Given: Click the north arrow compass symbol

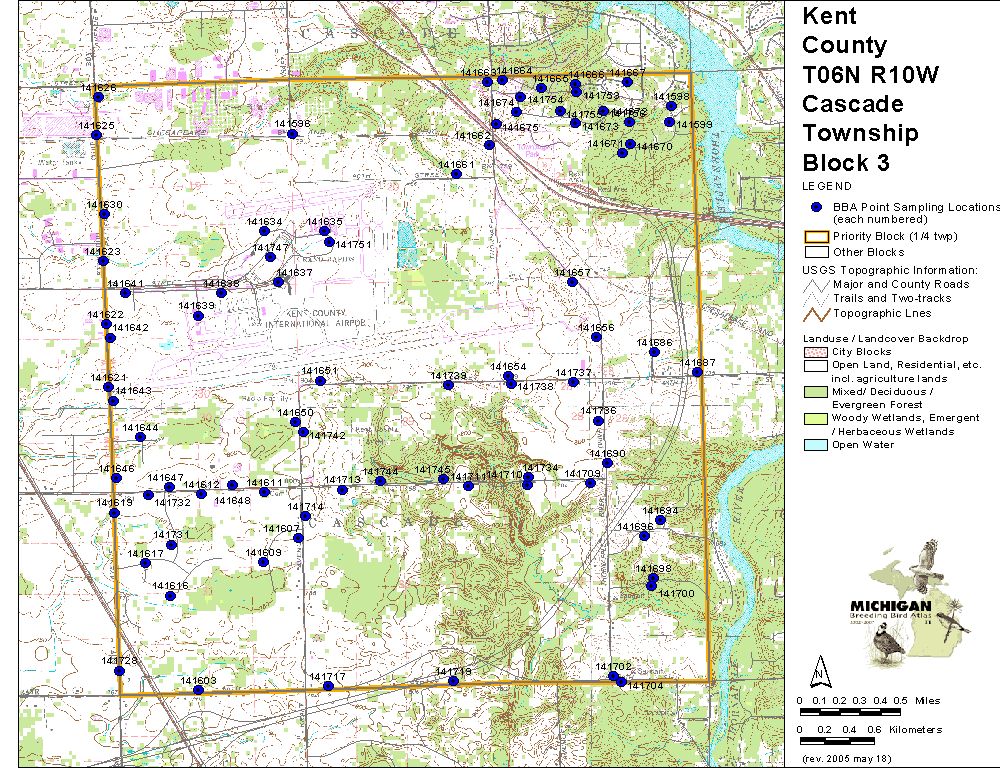Looking at the screenshot, I should tap(819, 669).
